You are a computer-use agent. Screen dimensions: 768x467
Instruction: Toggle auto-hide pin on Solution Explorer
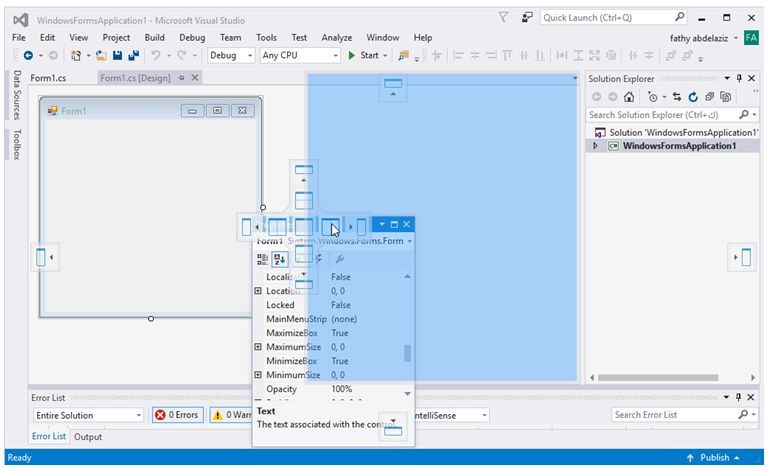point(739,78)
